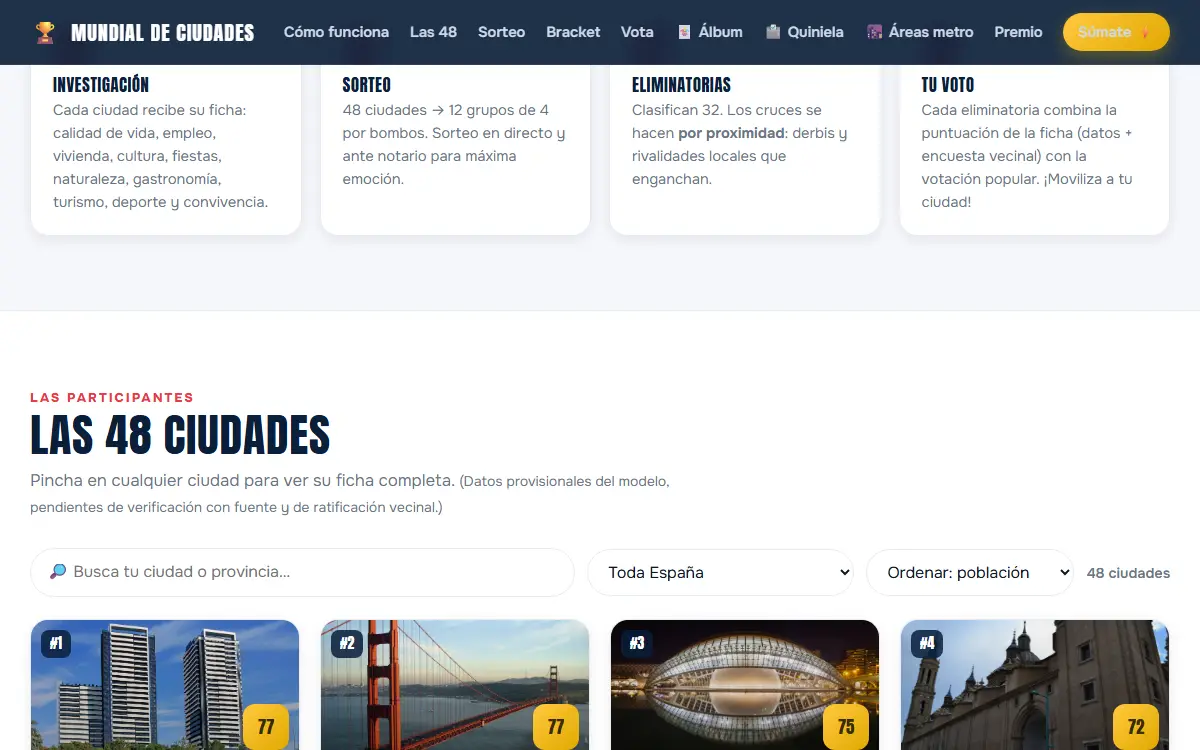The image size is (1200, 750).
Task: Open the Toda España region dropdown
Action: pyautogui.click(x=720, y=573)
